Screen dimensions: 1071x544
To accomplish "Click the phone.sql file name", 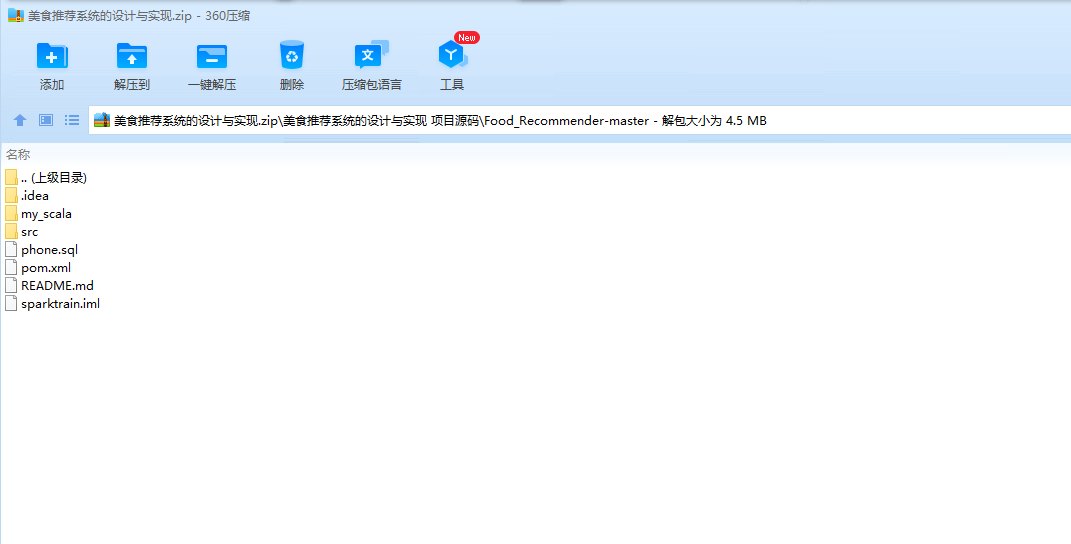I will point(49,249).
